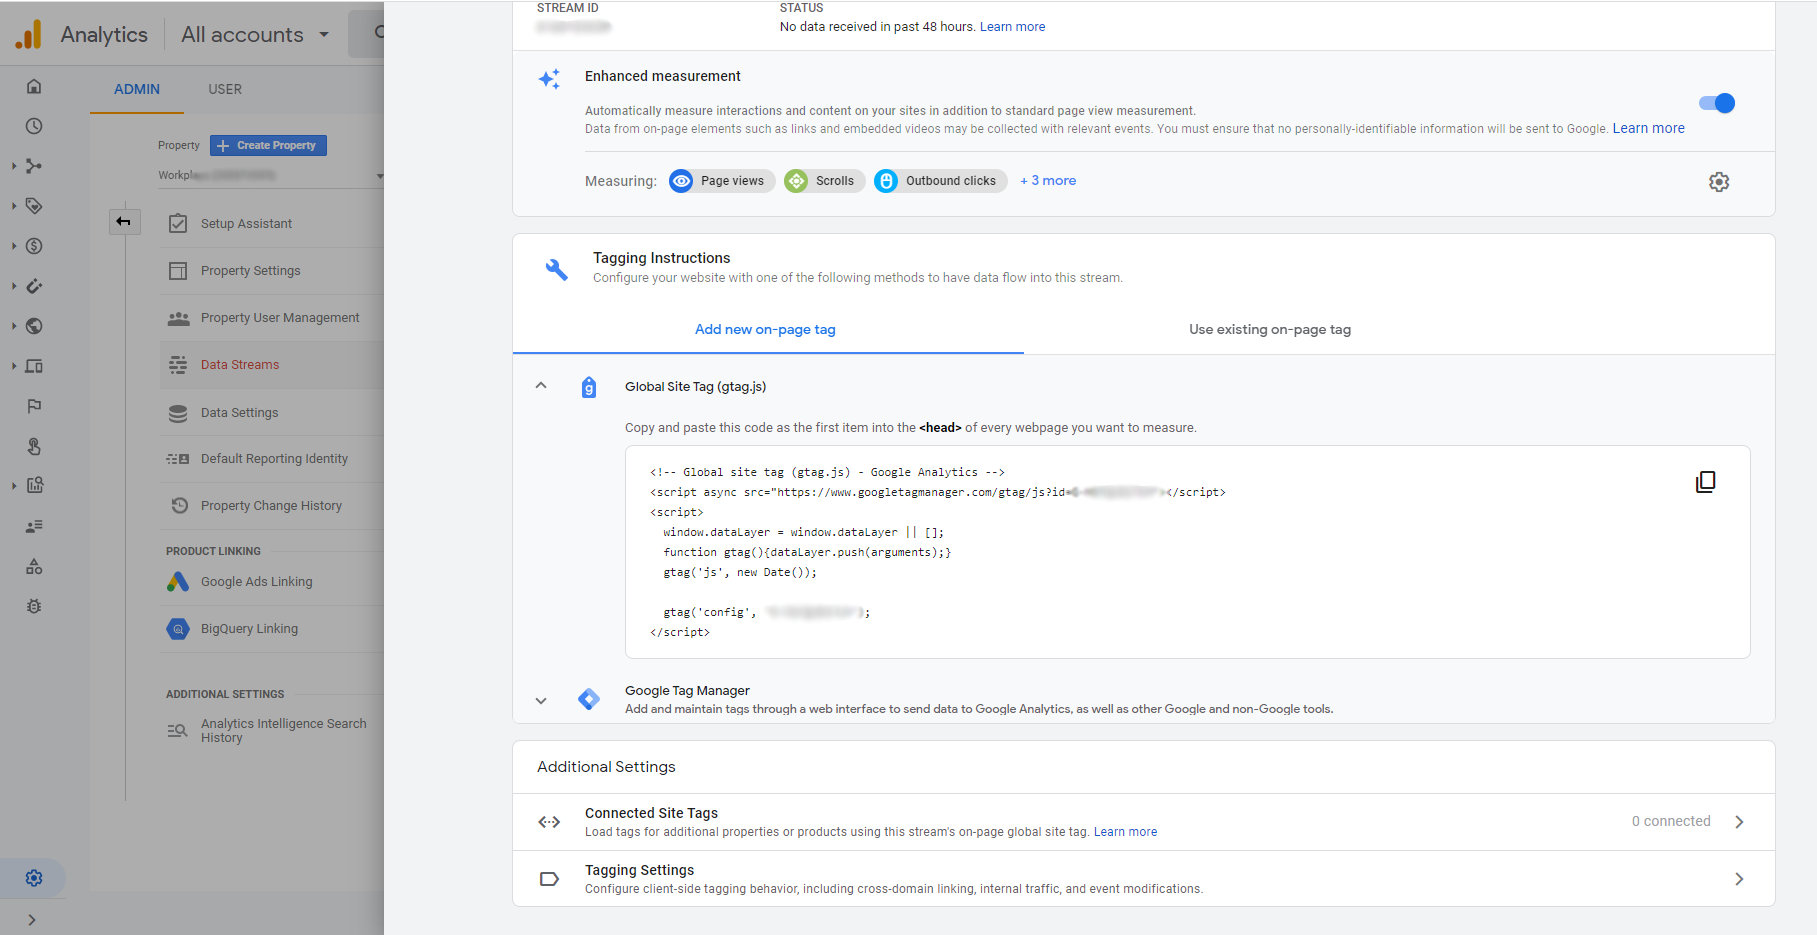Click the back arrow in Admin column

[124, 222]
